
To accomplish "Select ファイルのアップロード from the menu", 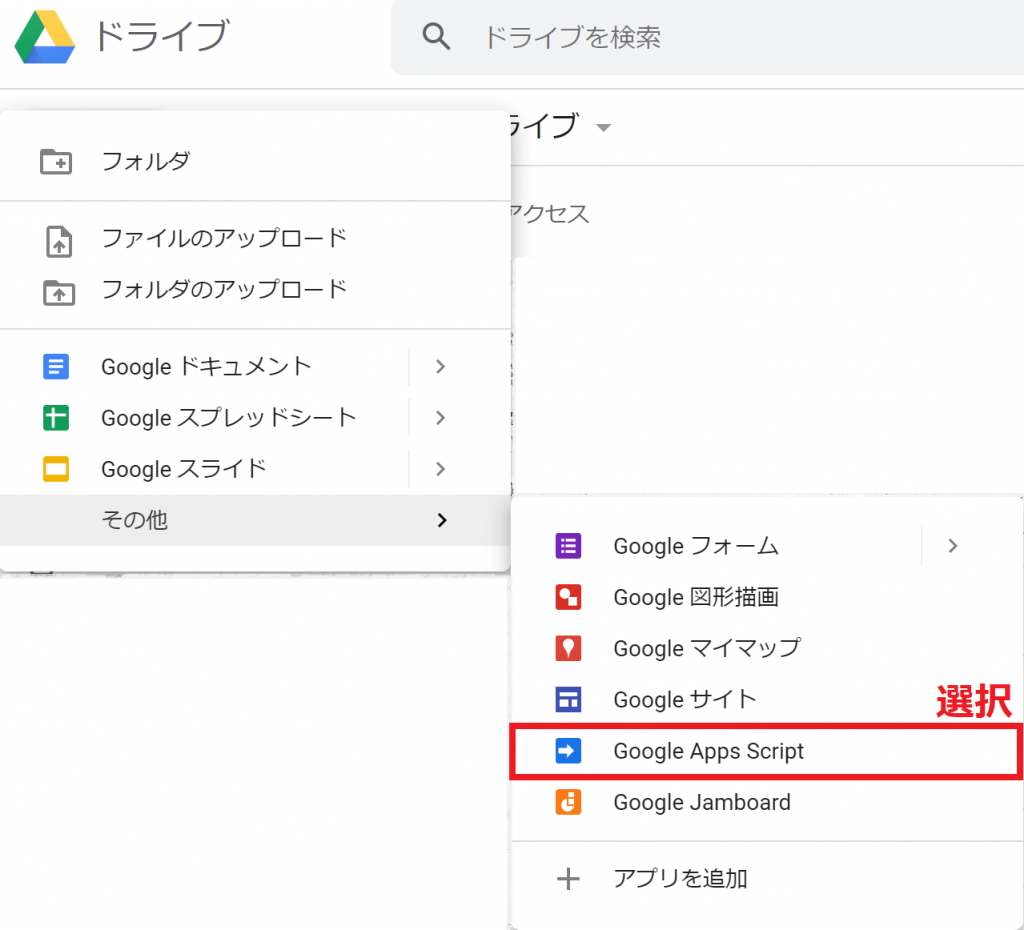I will [x=225, y=238].
